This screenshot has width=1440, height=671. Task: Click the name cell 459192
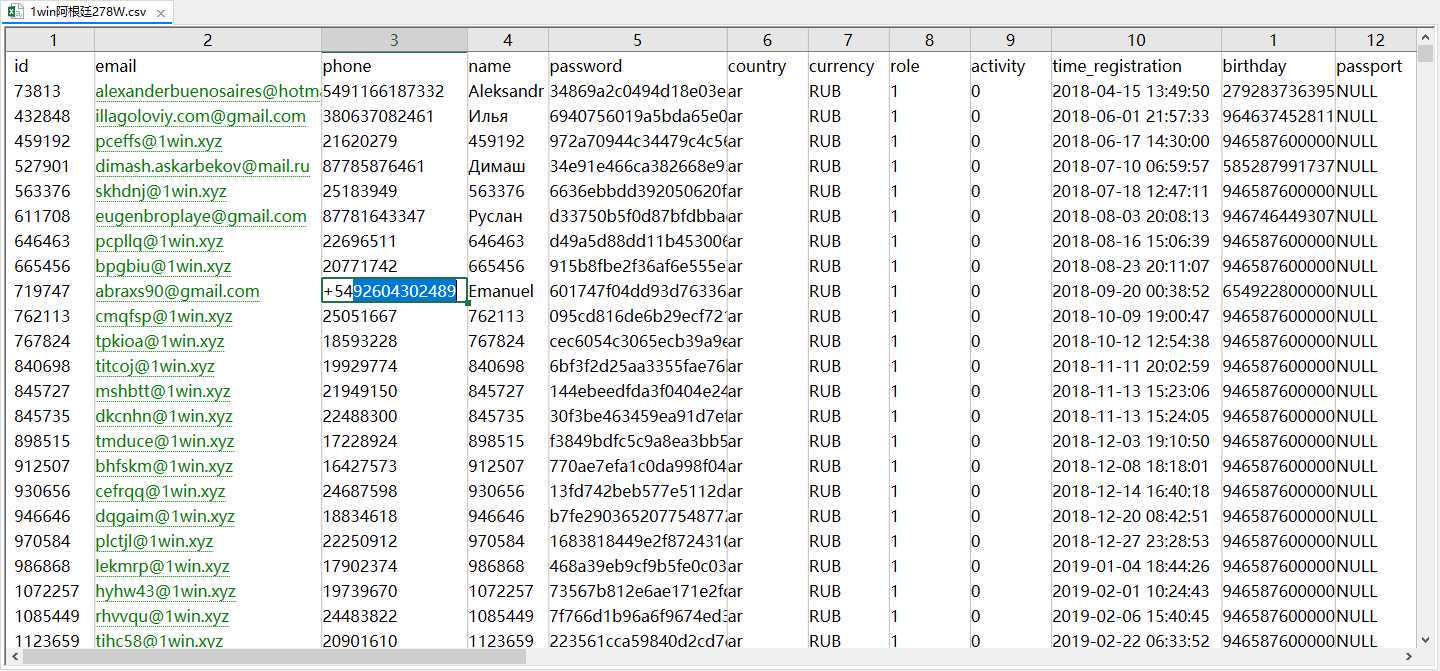(508, 141)
